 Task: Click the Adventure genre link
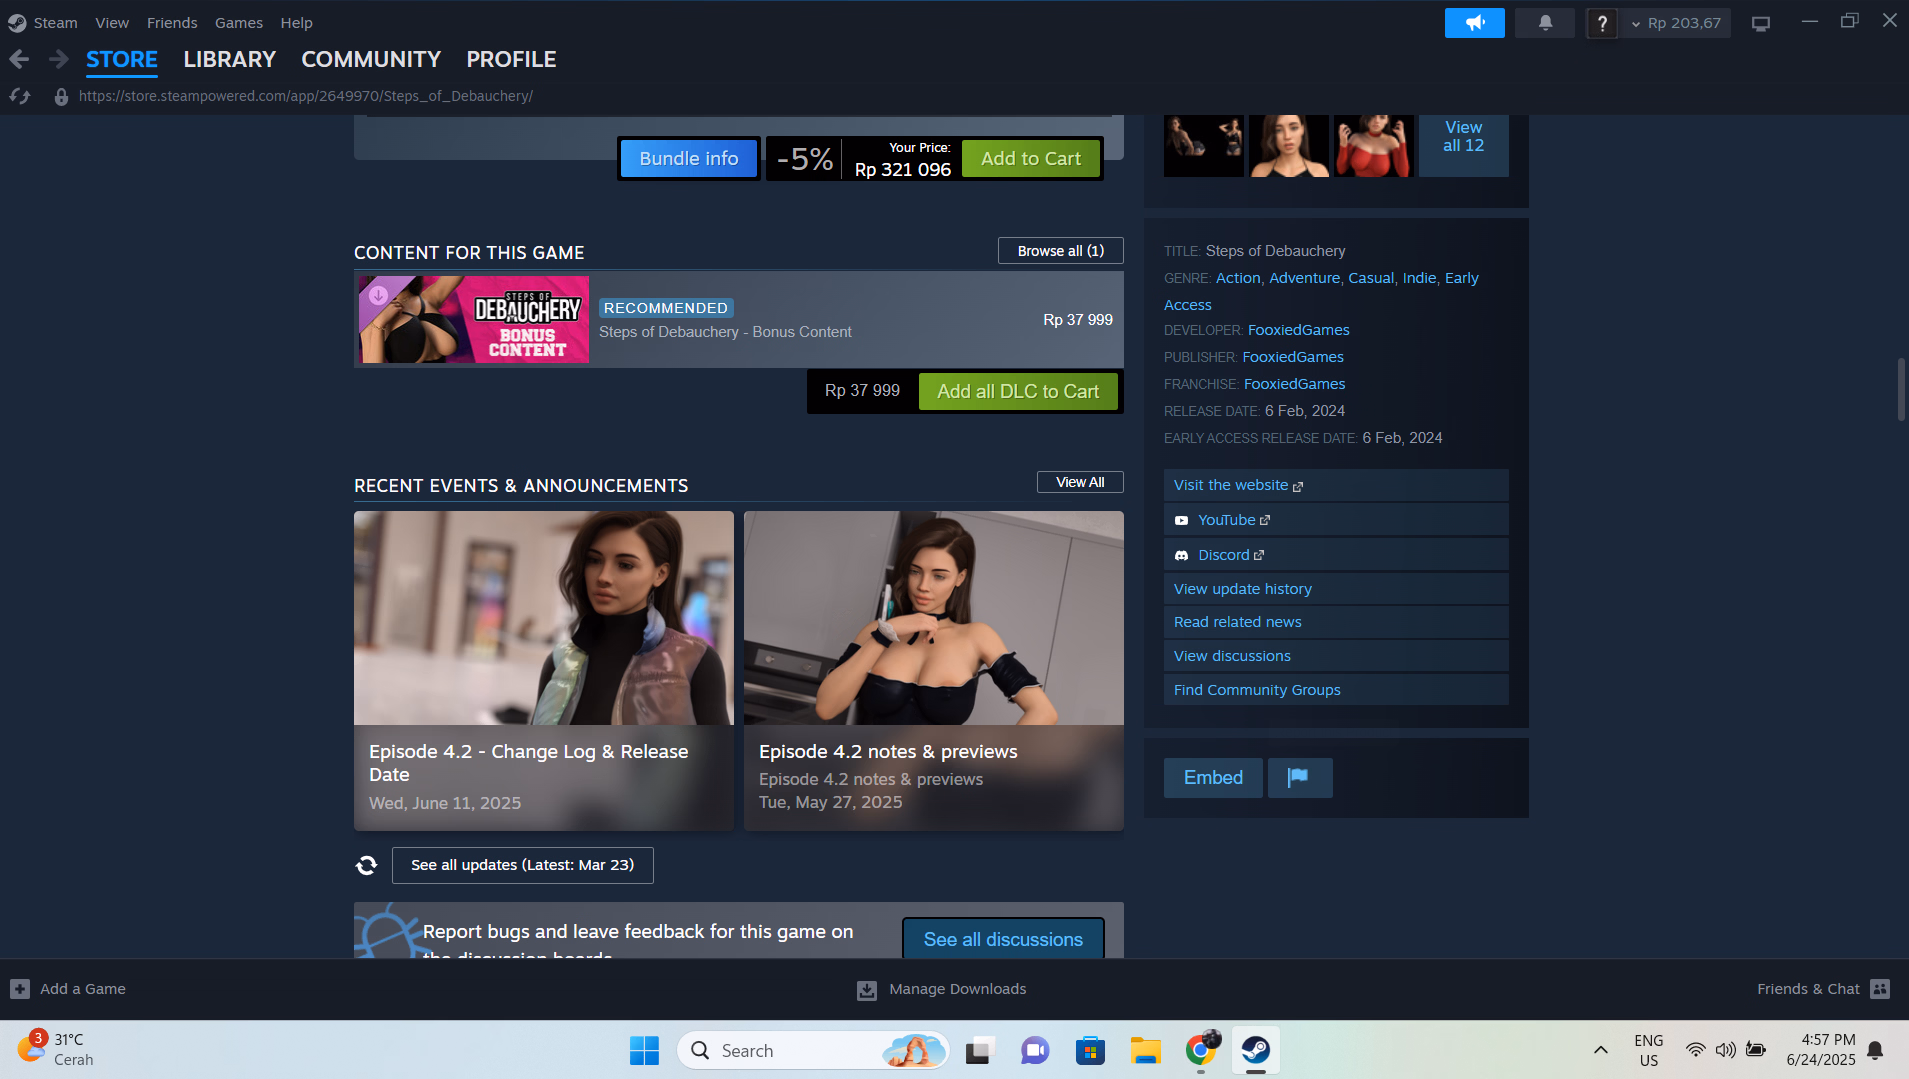tap(1304, 278)
